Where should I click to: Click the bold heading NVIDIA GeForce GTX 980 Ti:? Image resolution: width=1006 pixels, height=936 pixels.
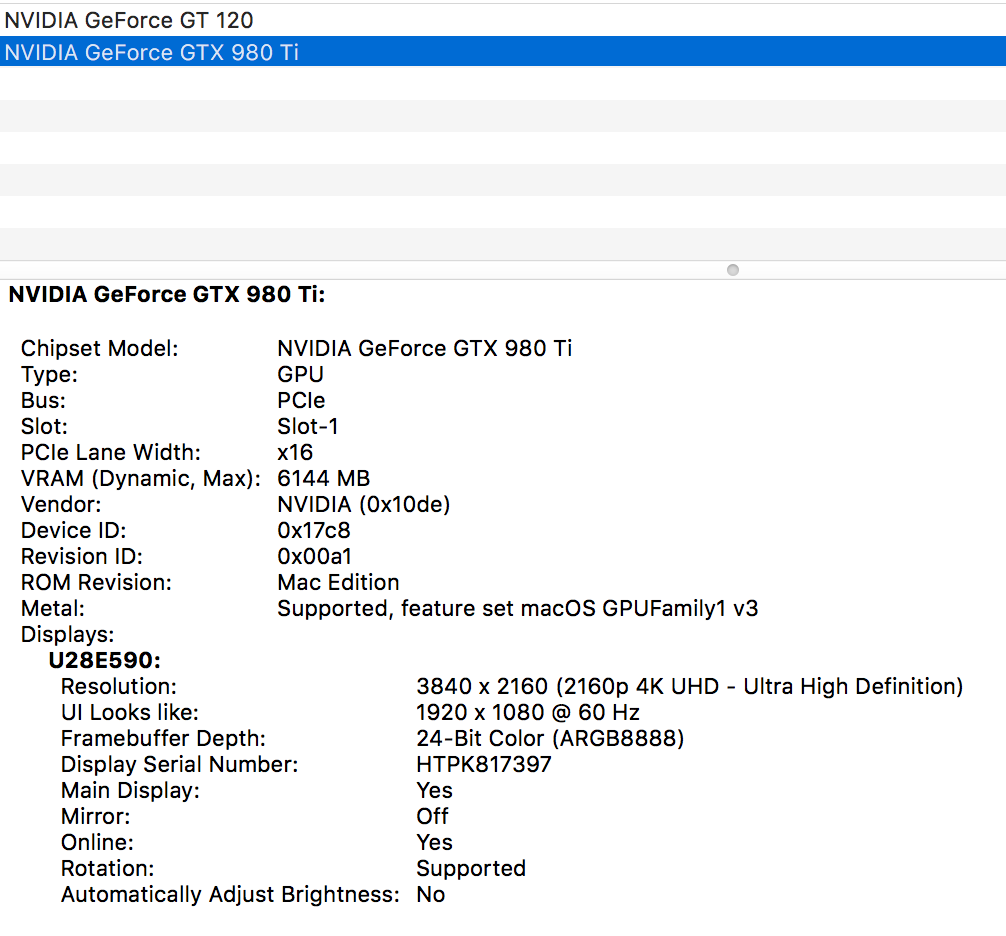[x=167, y=294]
